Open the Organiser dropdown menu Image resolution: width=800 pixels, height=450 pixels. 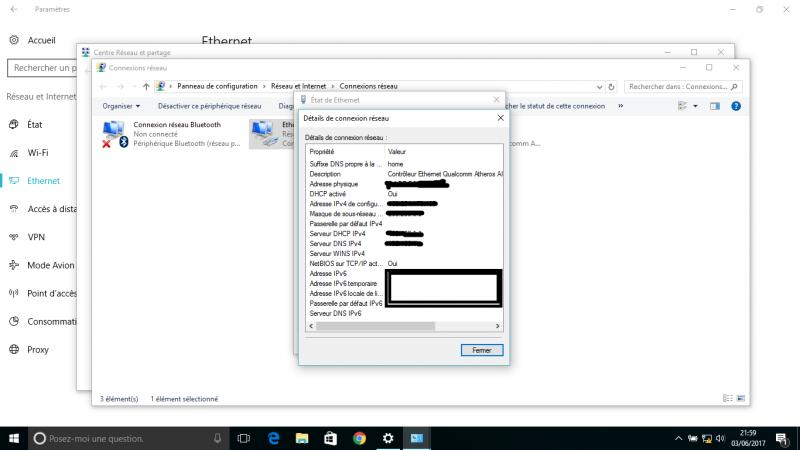121,106
